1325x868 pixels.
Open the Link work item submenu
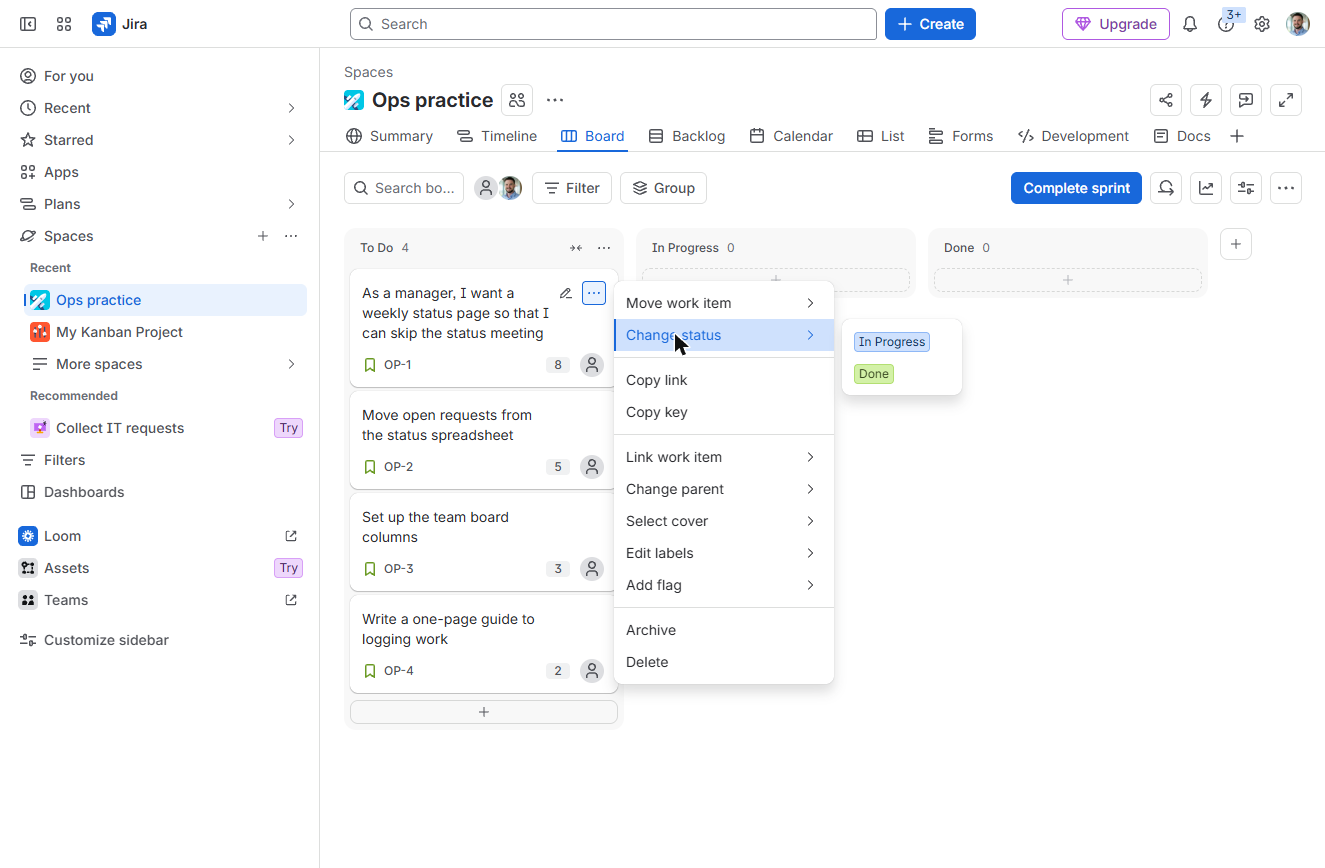724,457
